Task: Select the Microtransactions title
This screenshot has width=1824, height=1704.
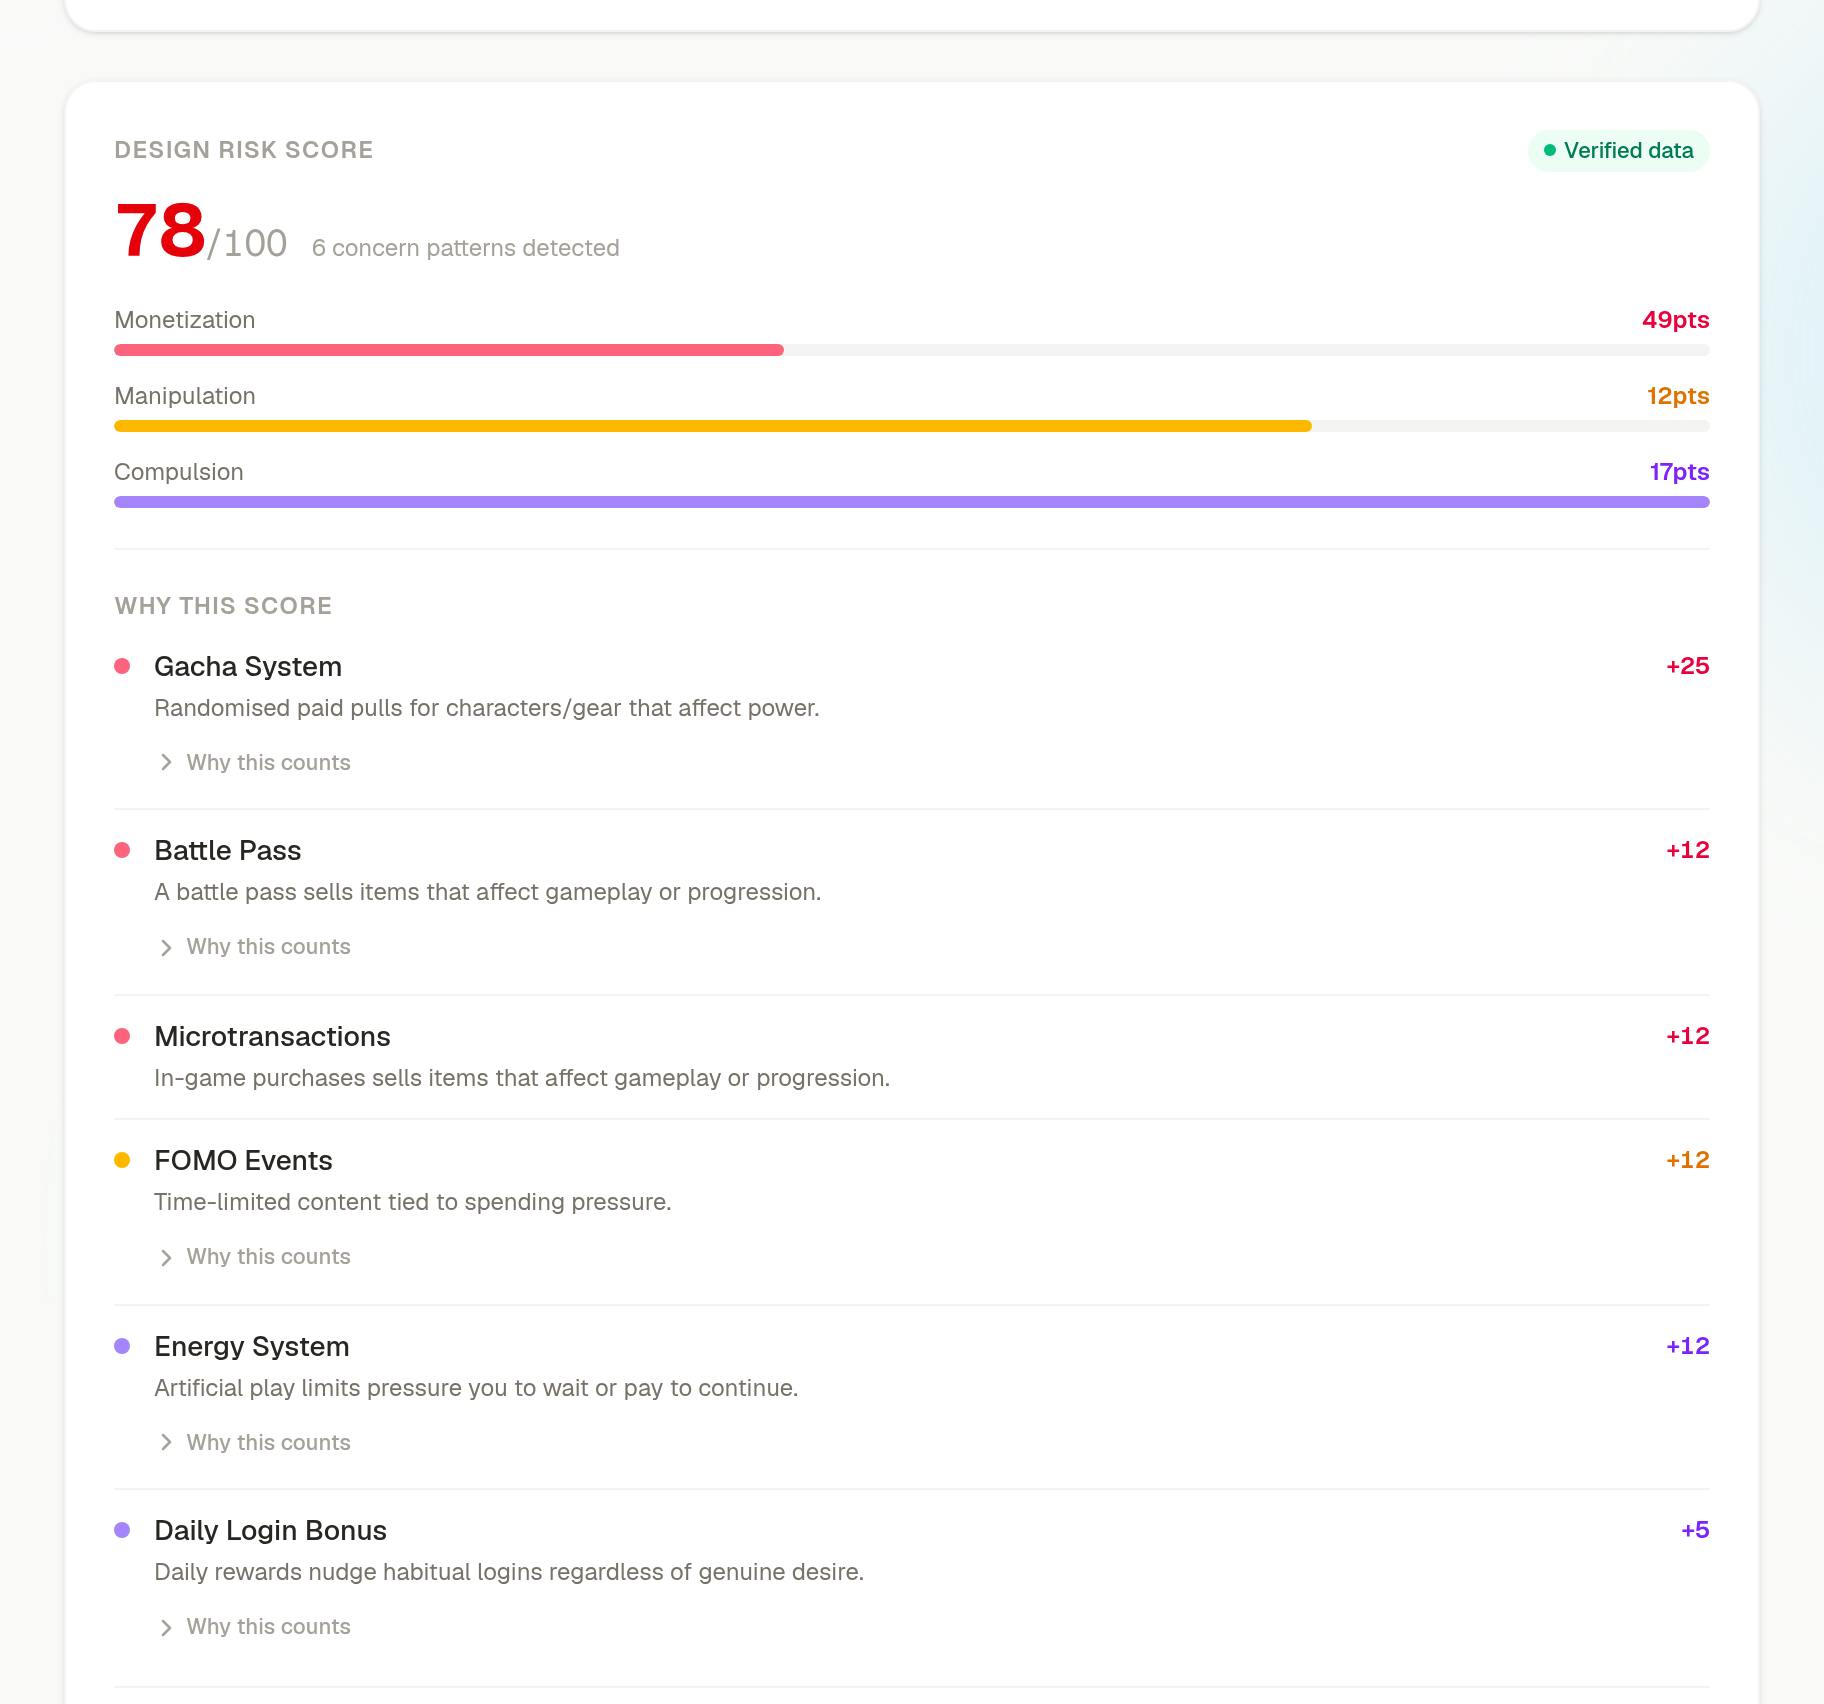Action: [272, 1037]
